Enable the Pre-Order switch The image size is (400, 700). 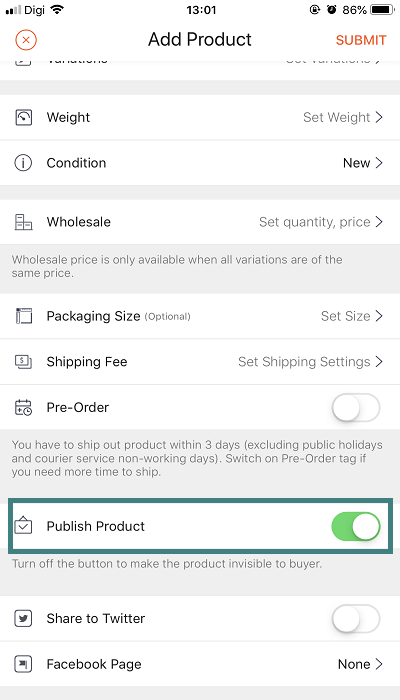[356, 407]
